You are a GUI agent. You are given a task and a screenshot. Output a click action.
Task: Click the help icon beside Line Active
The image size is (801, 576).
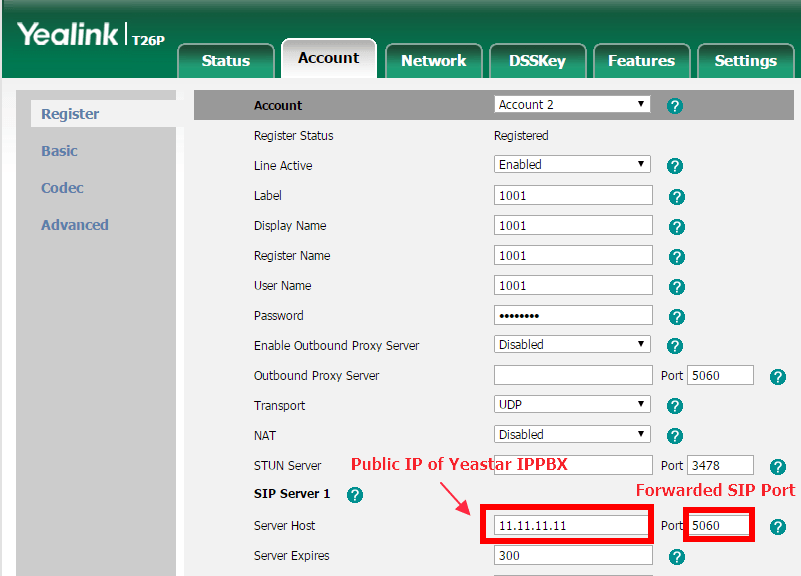675,164
